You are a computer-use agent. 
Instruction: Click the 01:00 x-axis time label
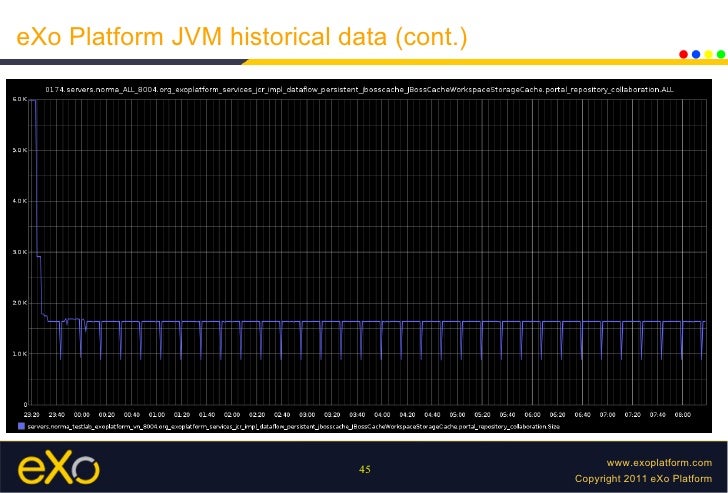[x=157, y=415]
